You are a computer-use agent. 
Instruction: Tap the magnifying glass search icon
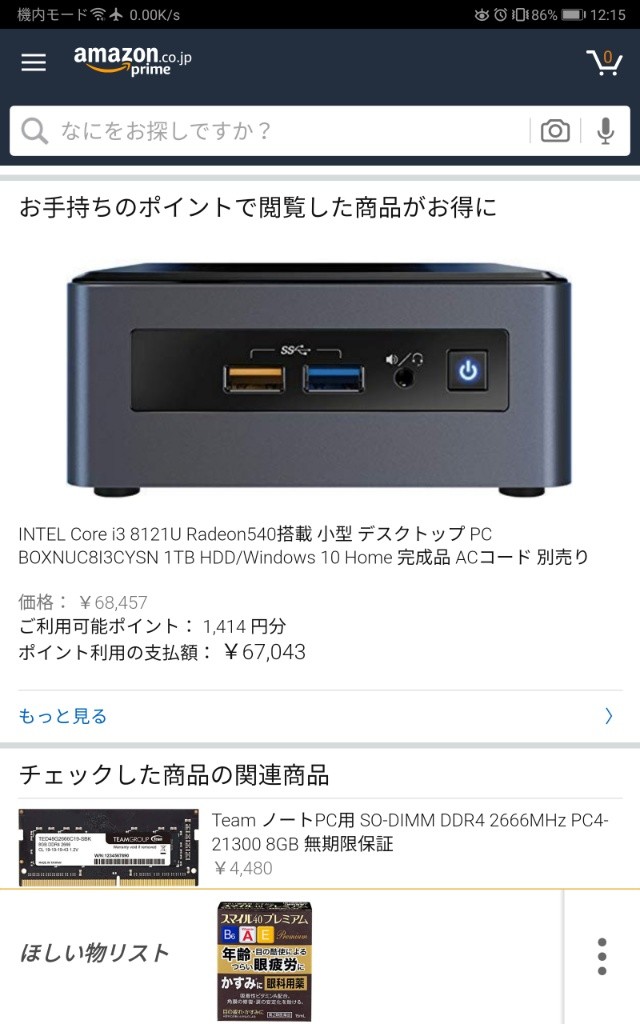pyautogui.click(x=34, y=131)
